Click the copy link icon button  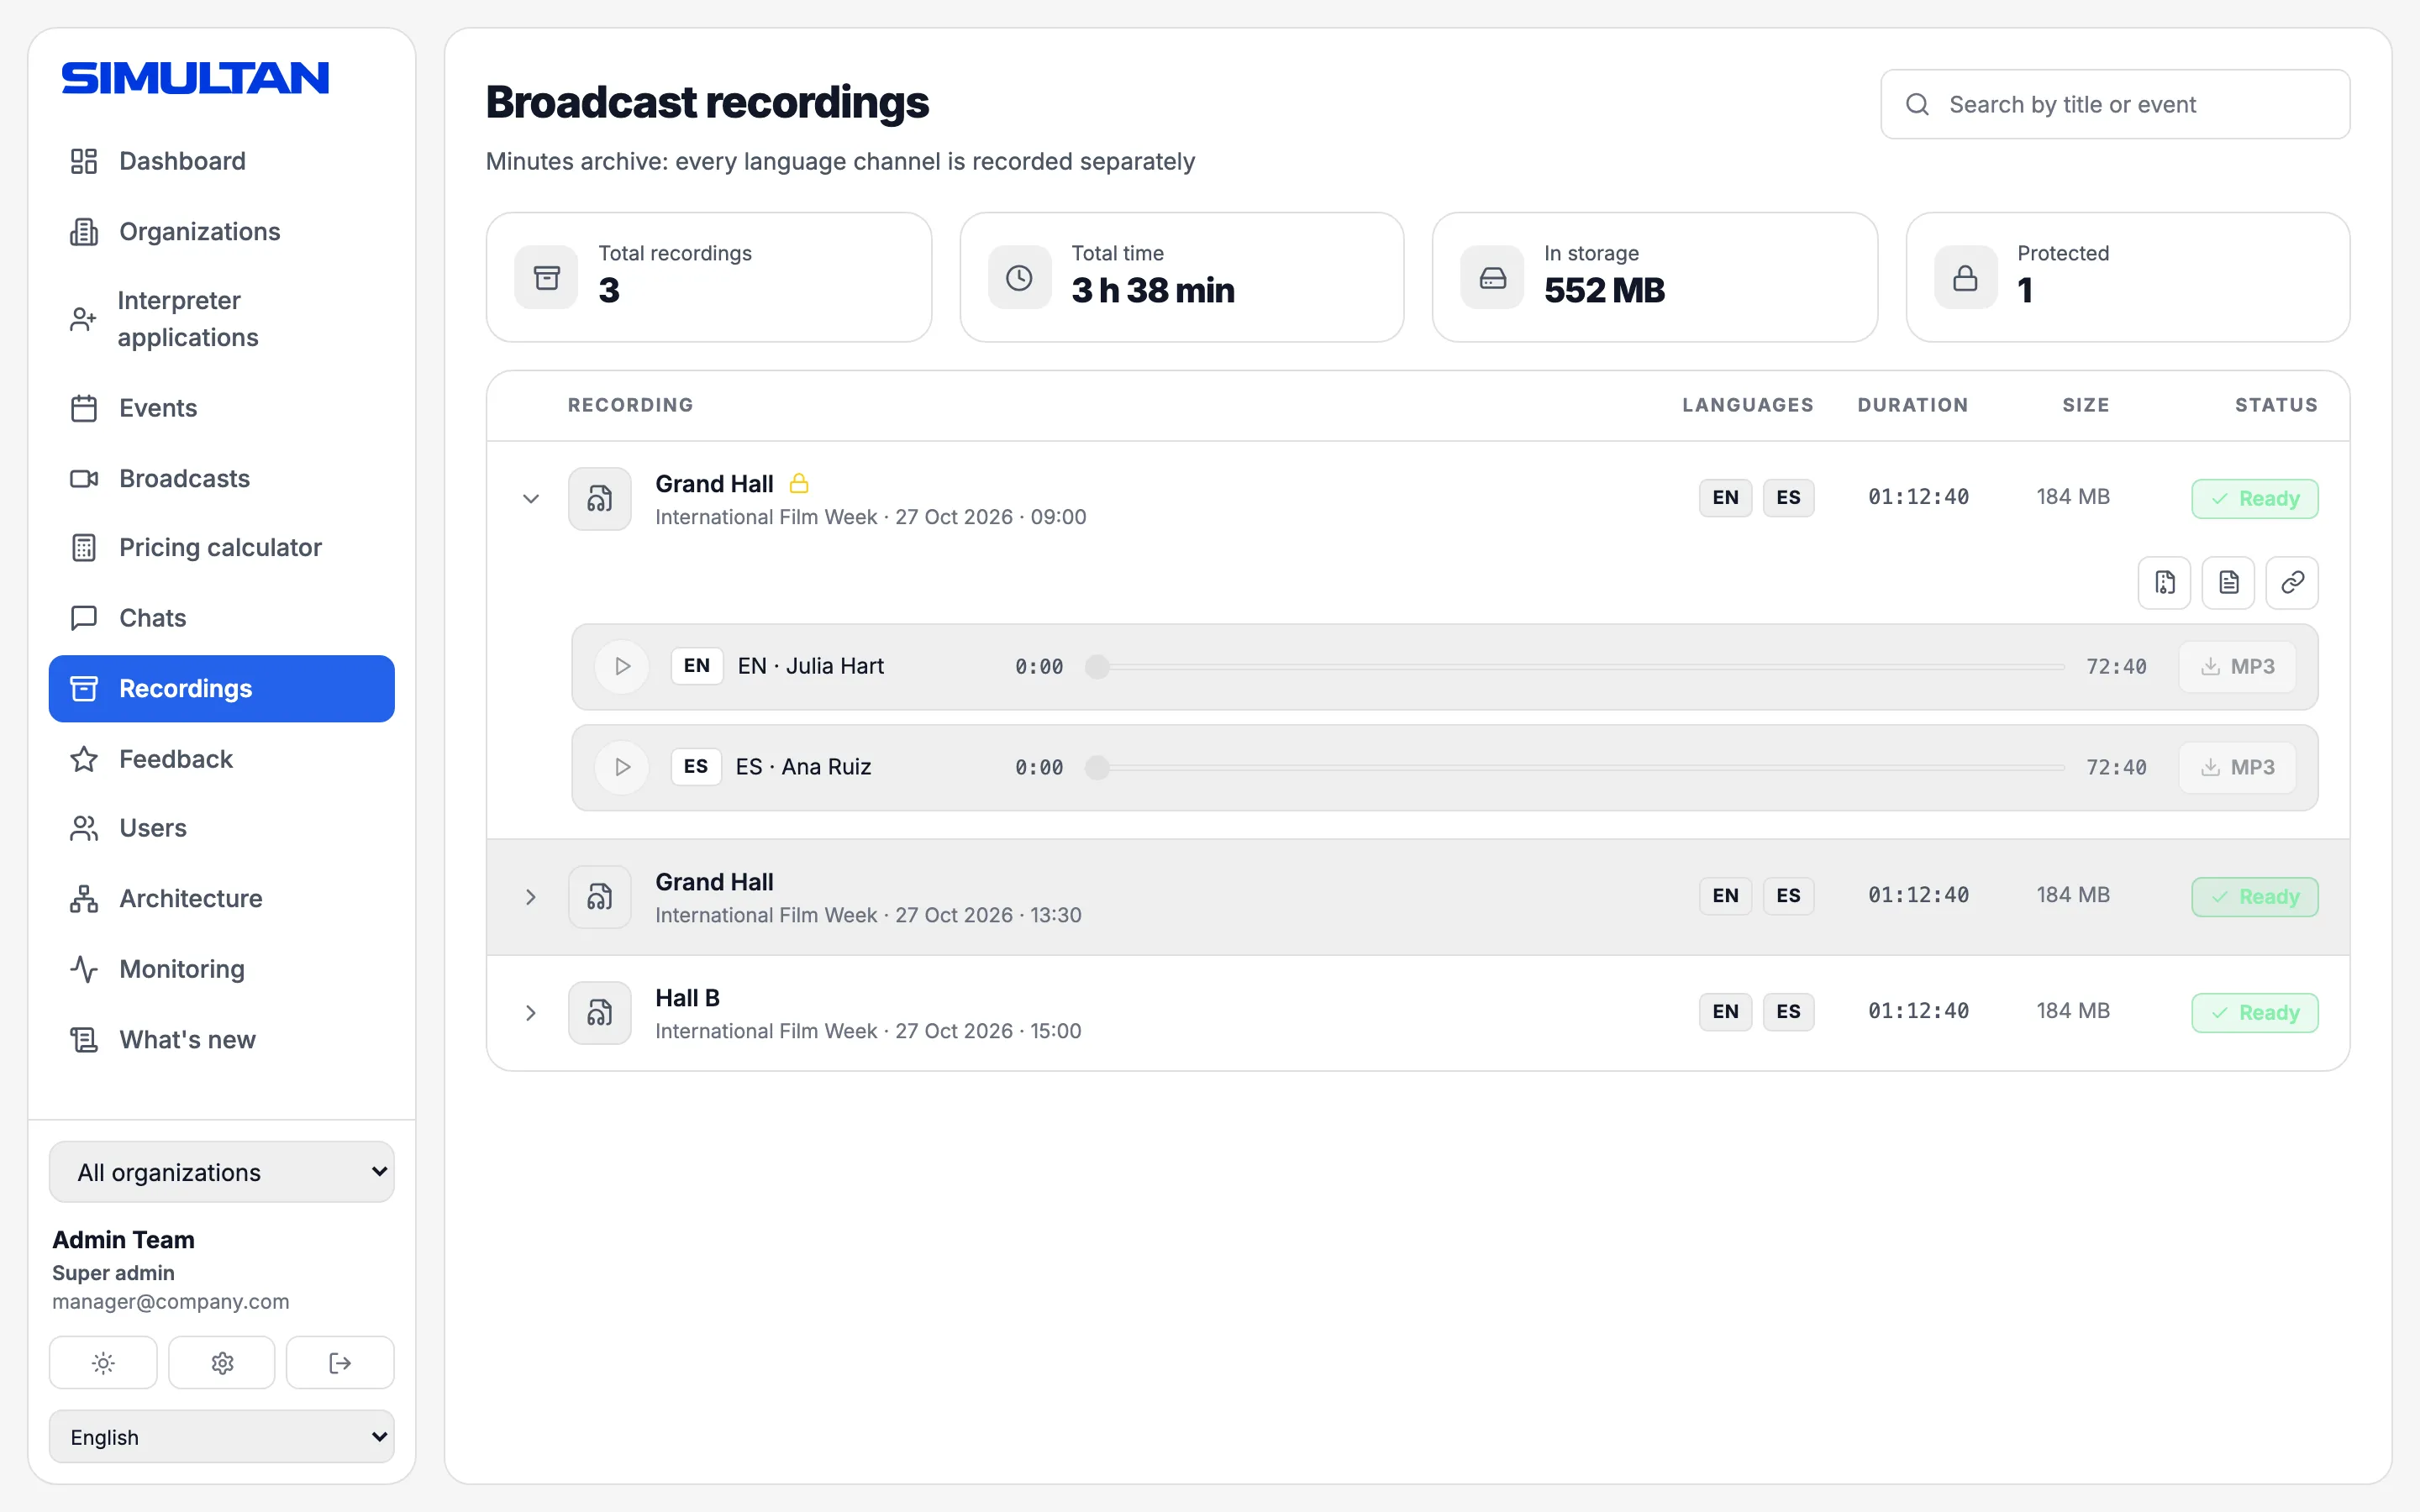pos(2292,582)
